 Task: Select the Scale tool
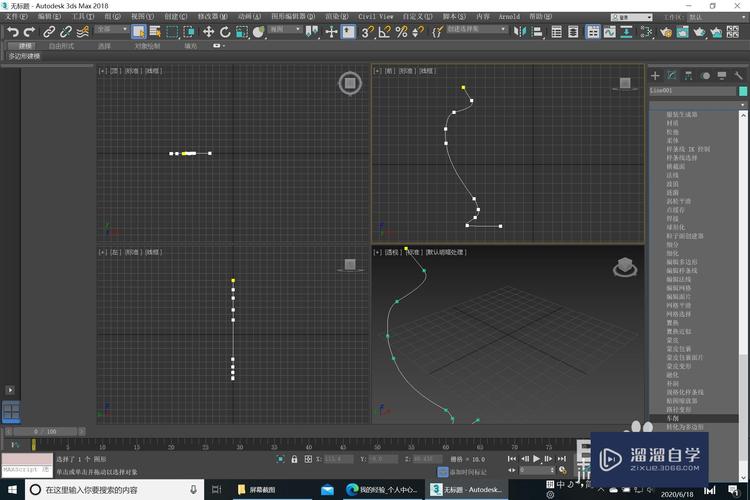tap(242, 32)
